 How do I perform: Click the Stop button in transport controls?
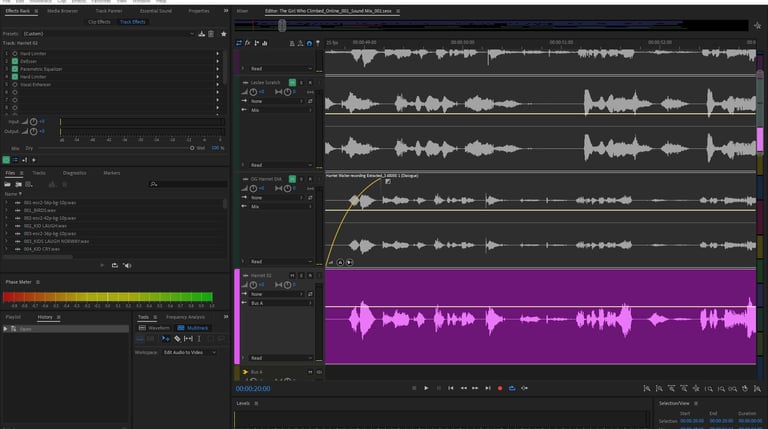tap(413, 388)
